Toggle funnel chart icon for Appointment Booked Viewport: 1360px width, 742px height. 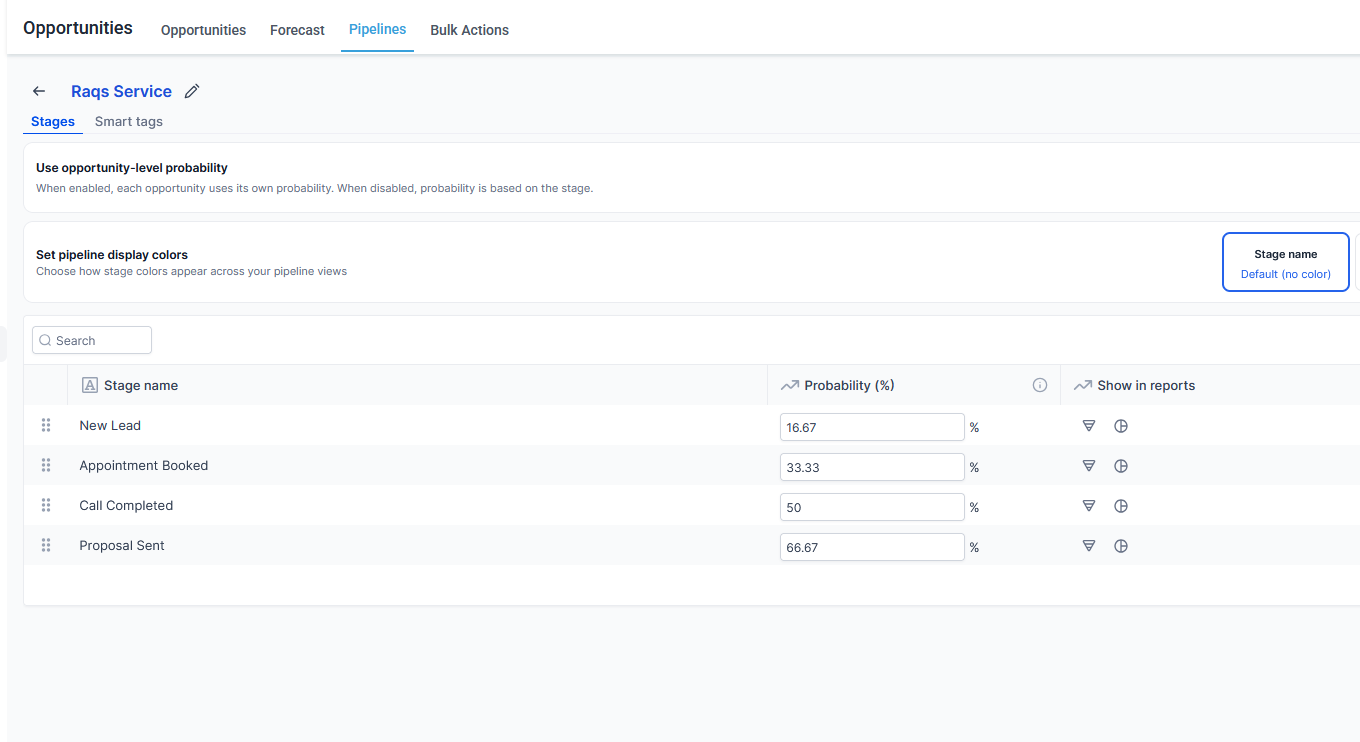[1089, 466]
